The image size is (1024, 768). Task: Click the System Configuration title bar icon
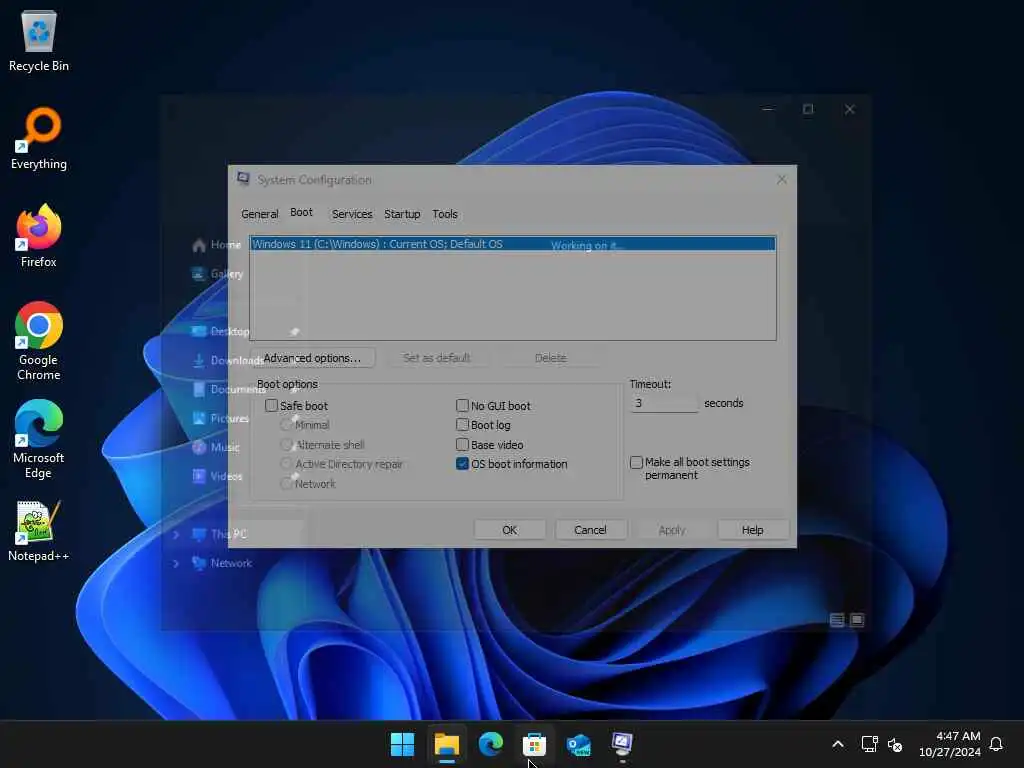point(244,178)
